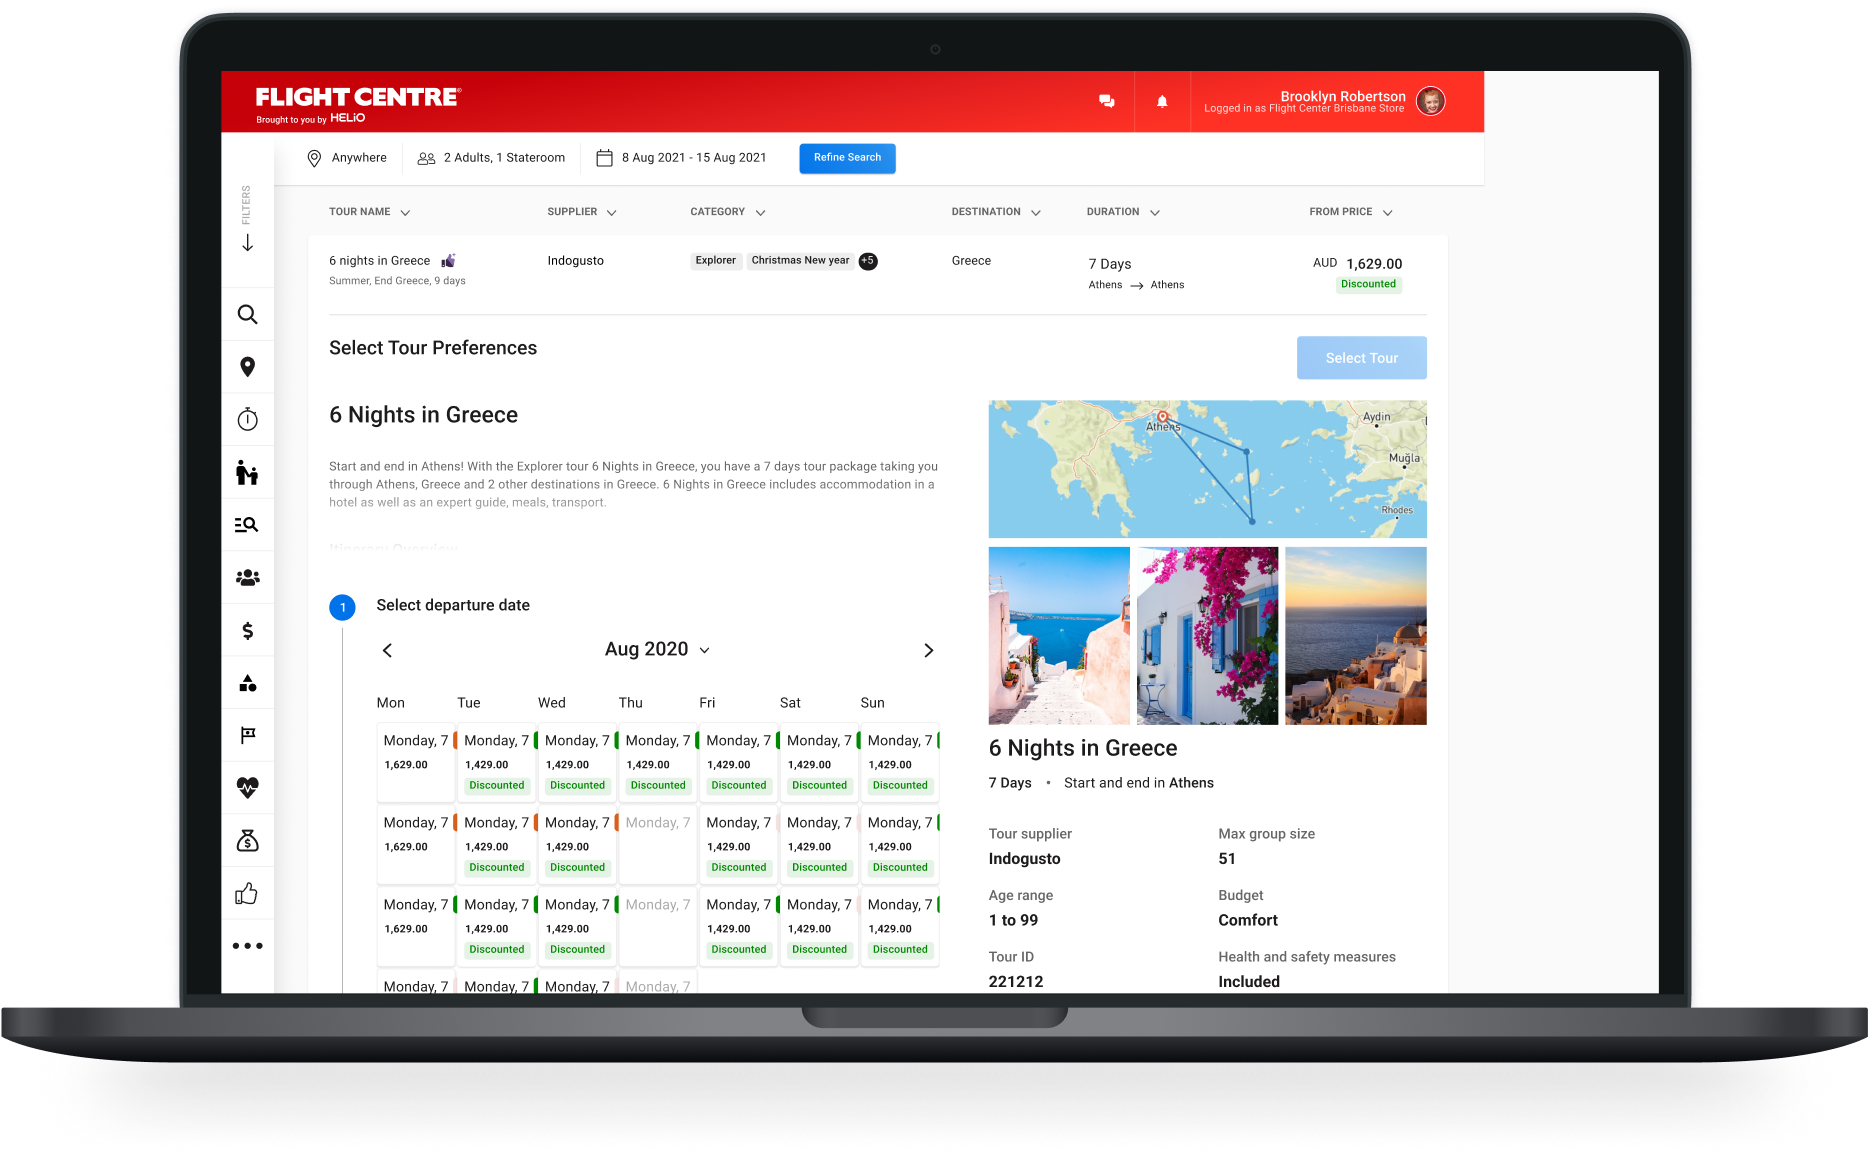The image size is (1872, 1168).
Task: Open the list search filter icon
Action: [247, 525]
